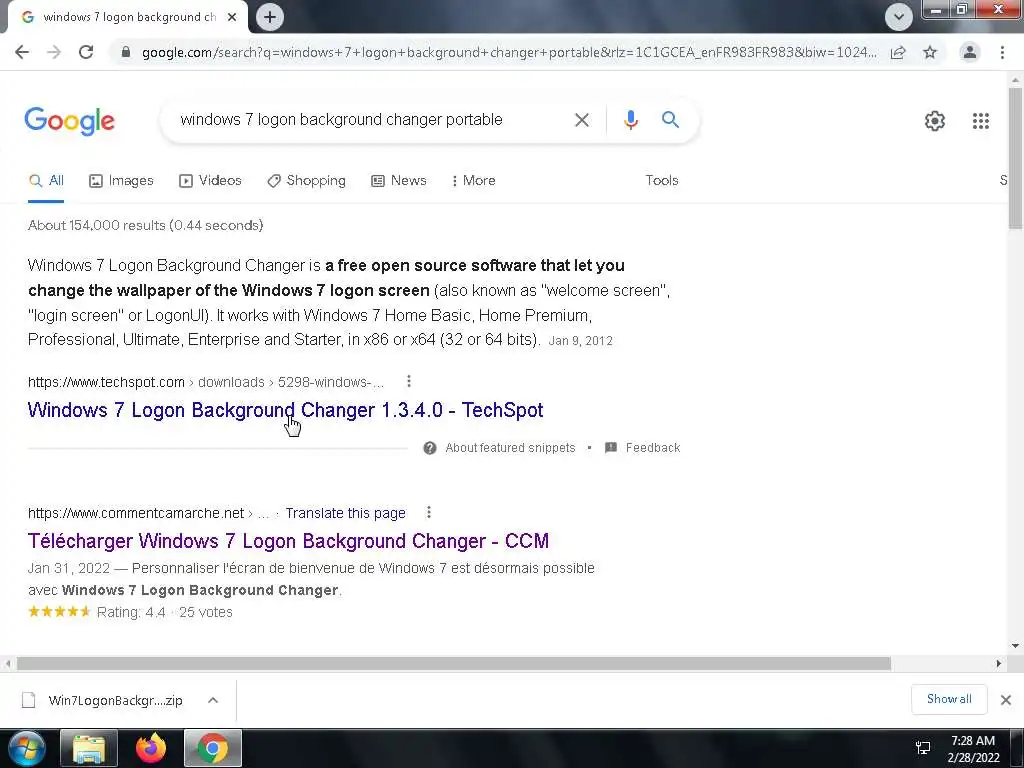Reload the current page
This screenshot has height=768, width=1024.
pyautogui.click(x=86, y=52)
